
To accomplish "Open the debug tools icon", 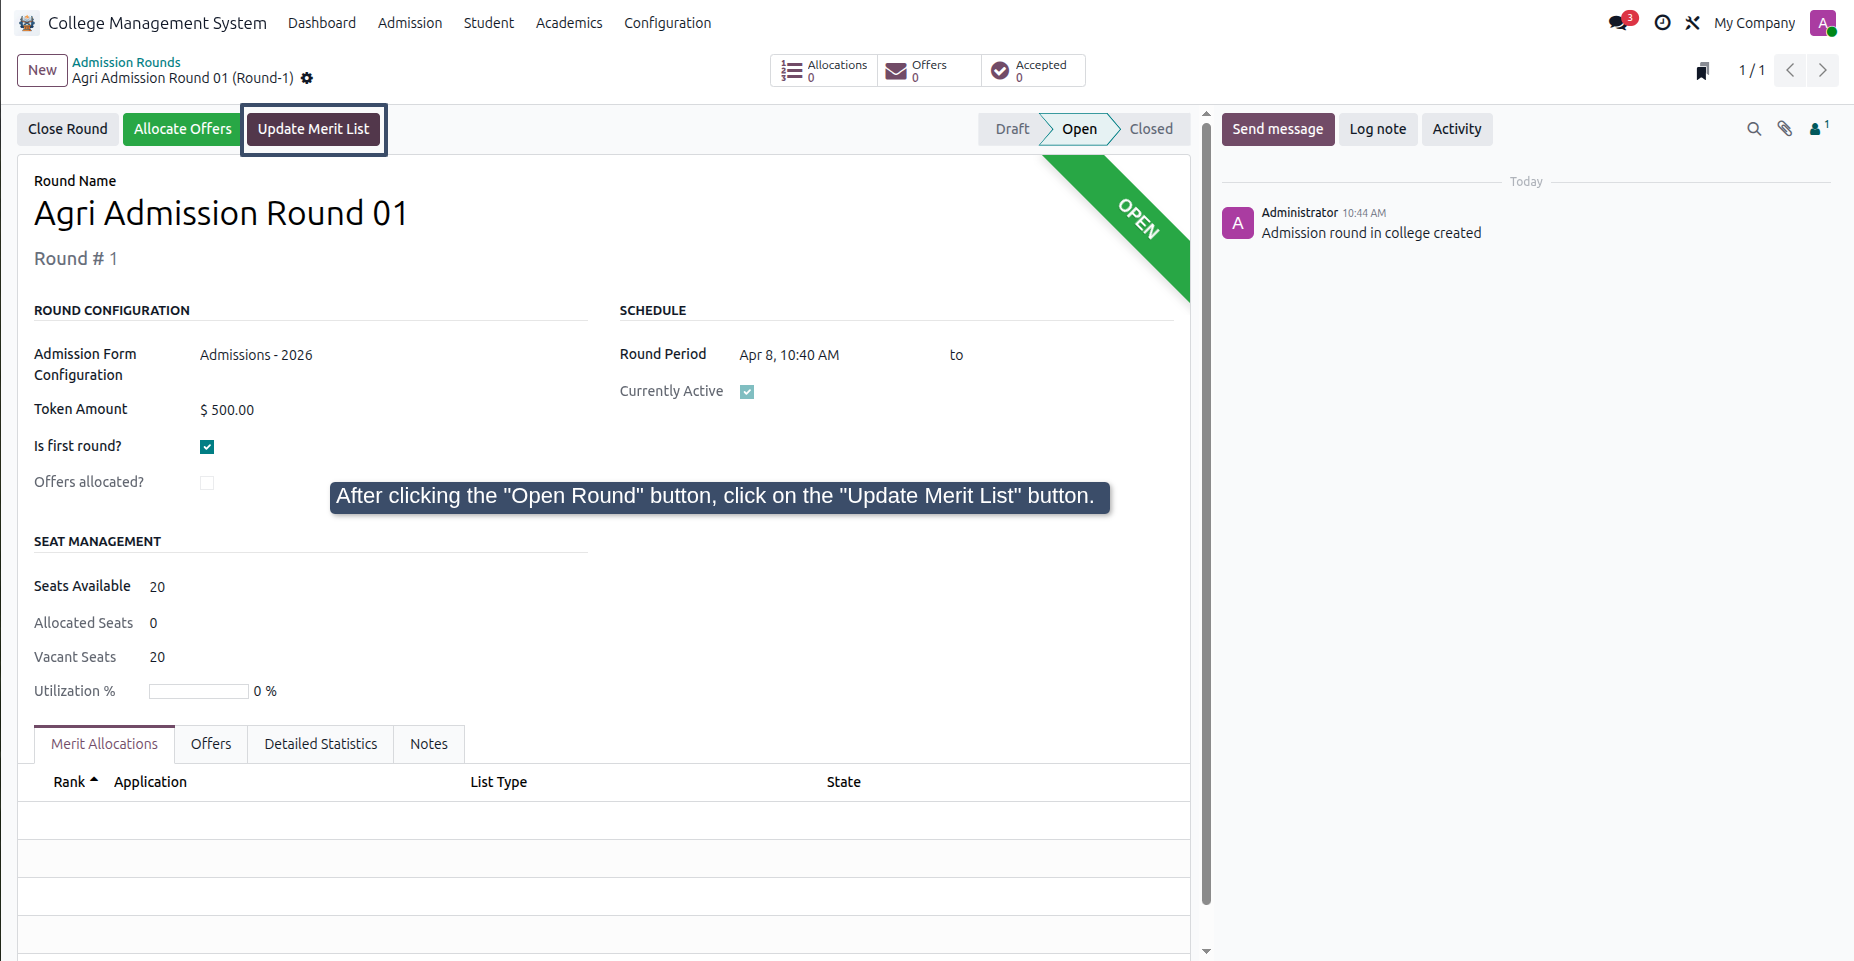I will [x=1692, y=23].
